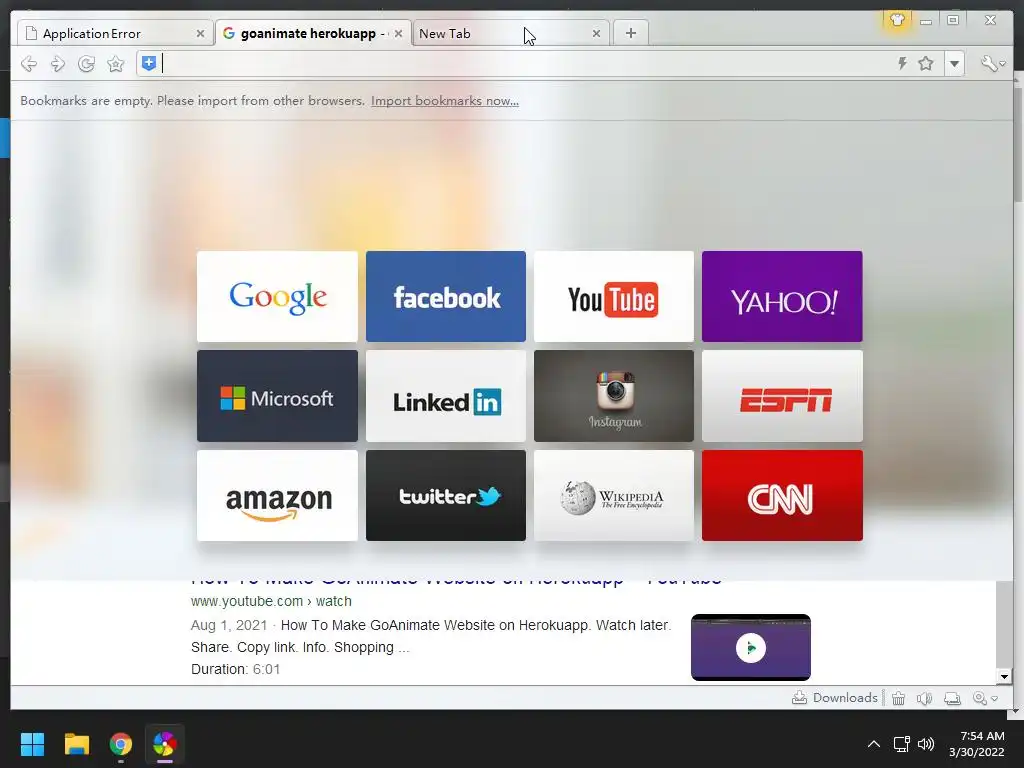Go forward with the forward arrow
Viewport: 1024px width, 768px height.
tap(57, 63)
